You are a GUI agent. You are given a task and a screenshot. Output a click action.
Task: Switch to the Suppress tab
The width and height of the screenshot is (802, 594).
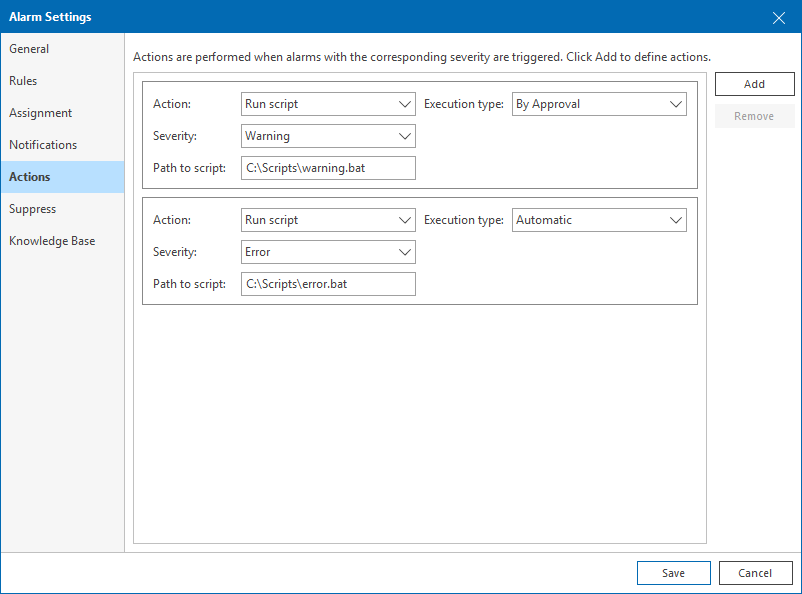coord(33,209)
